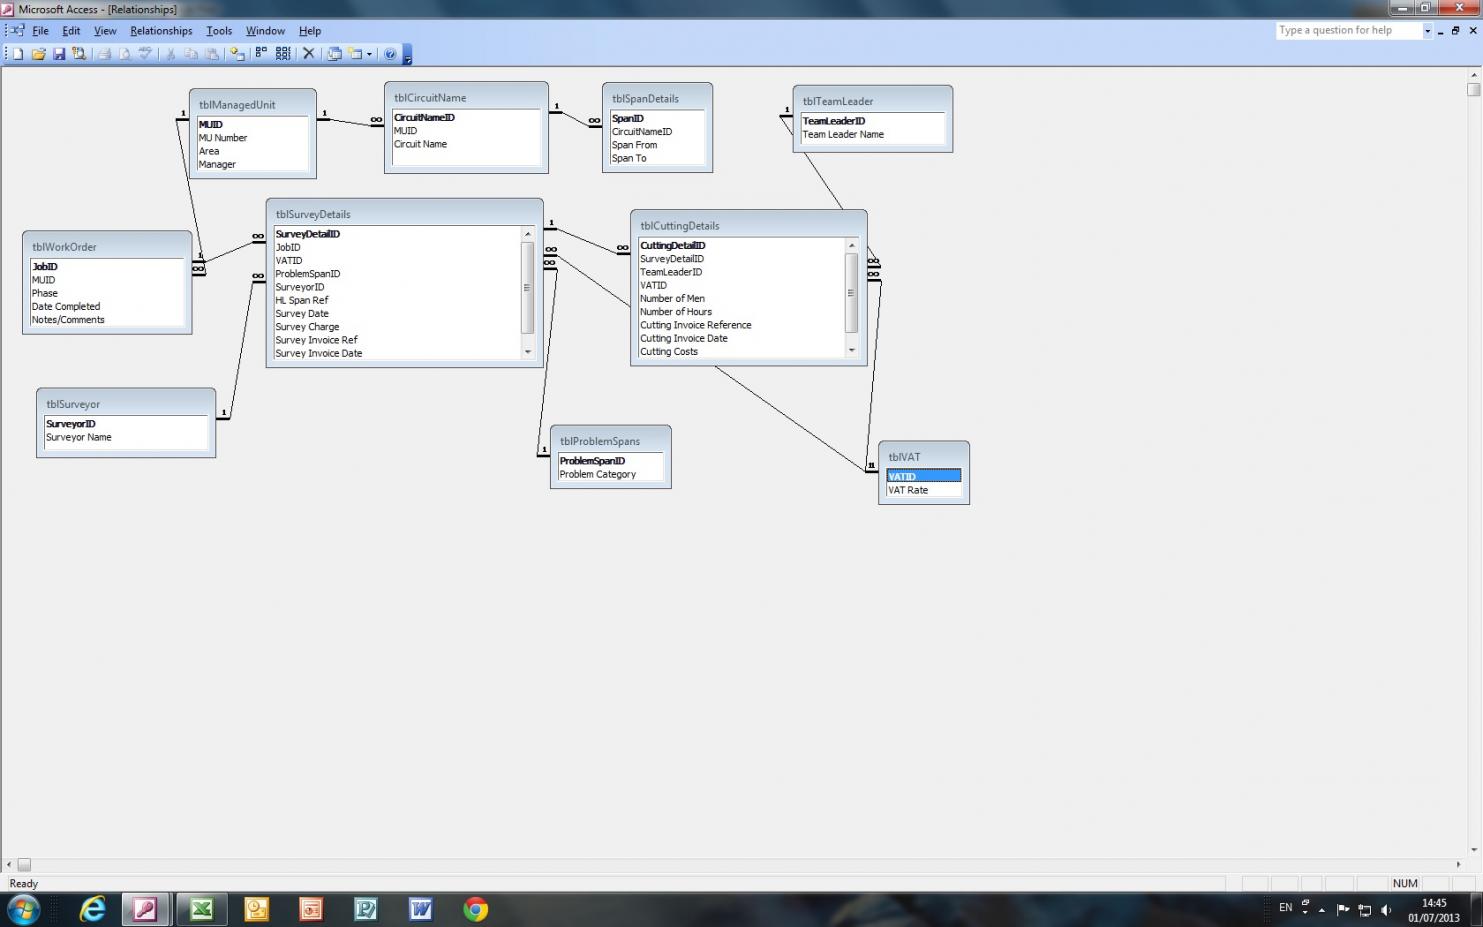This screenshot has height=927, width=1483.
Task: Click the Print toolbar icon
Action: (x=104, y=54)
